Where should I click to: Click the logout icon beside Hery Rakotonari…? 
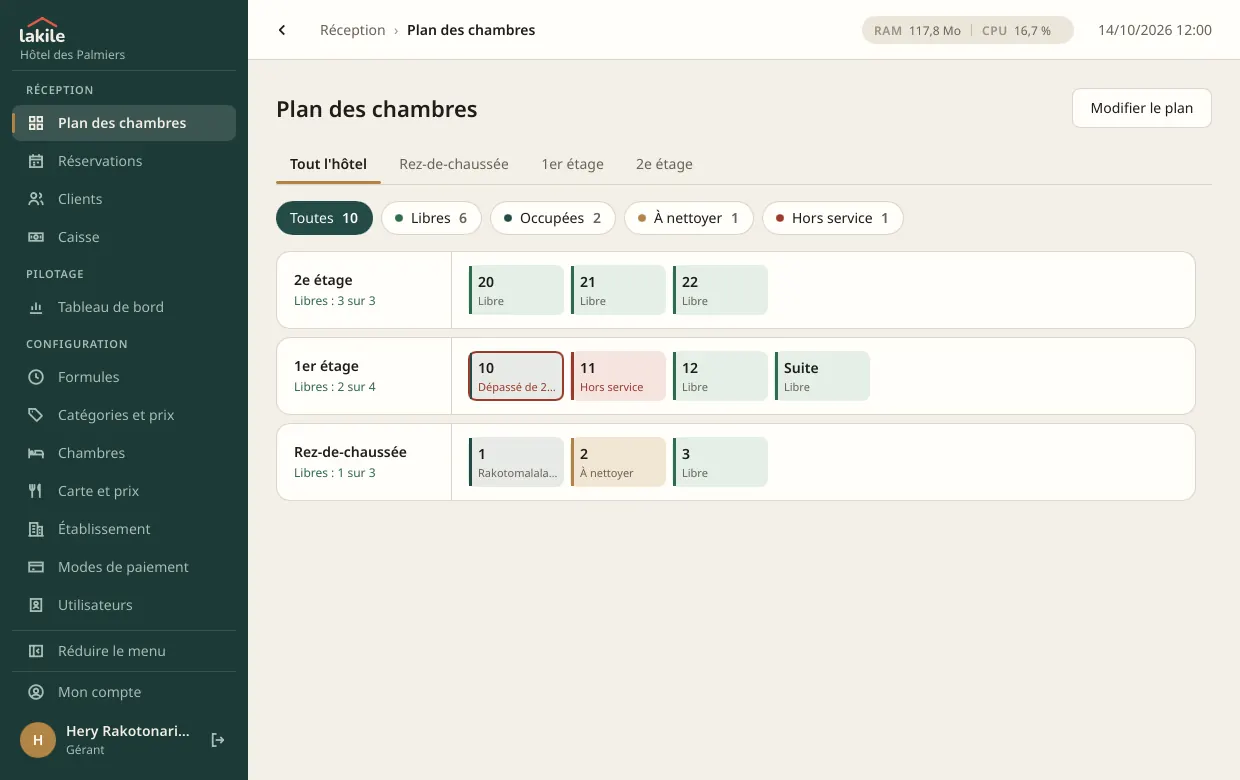(218, 740)
